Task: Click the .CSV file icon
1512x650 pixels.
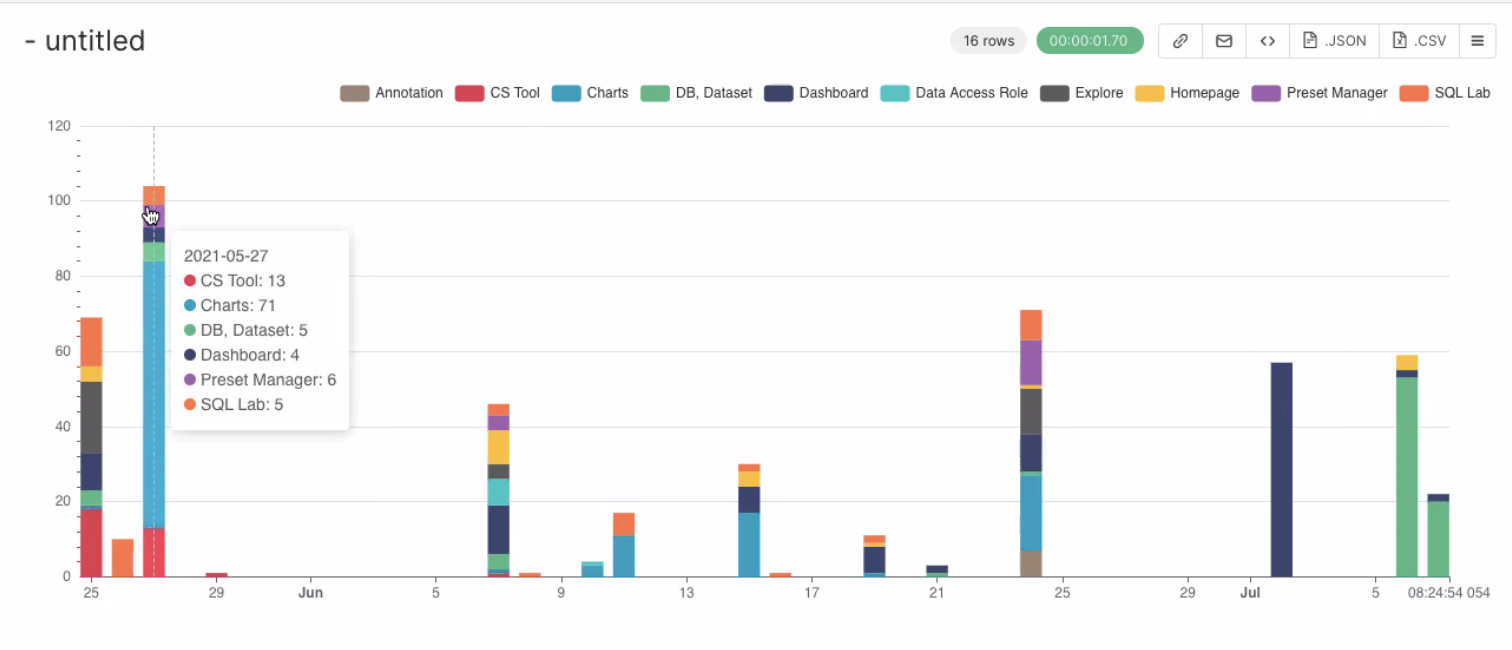Action: 1399,41
